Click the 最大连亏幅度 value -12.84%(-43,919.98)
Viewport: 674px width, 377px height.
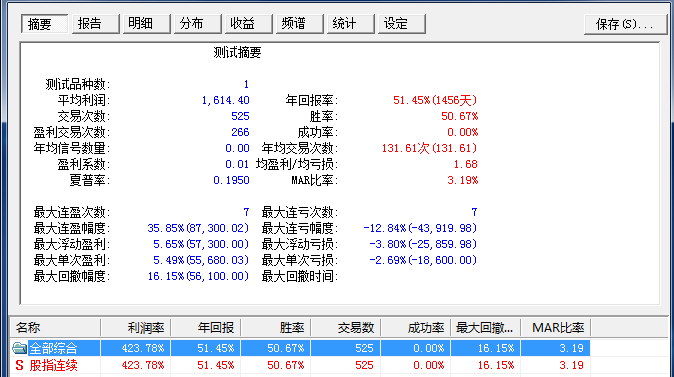coord(420,228)
